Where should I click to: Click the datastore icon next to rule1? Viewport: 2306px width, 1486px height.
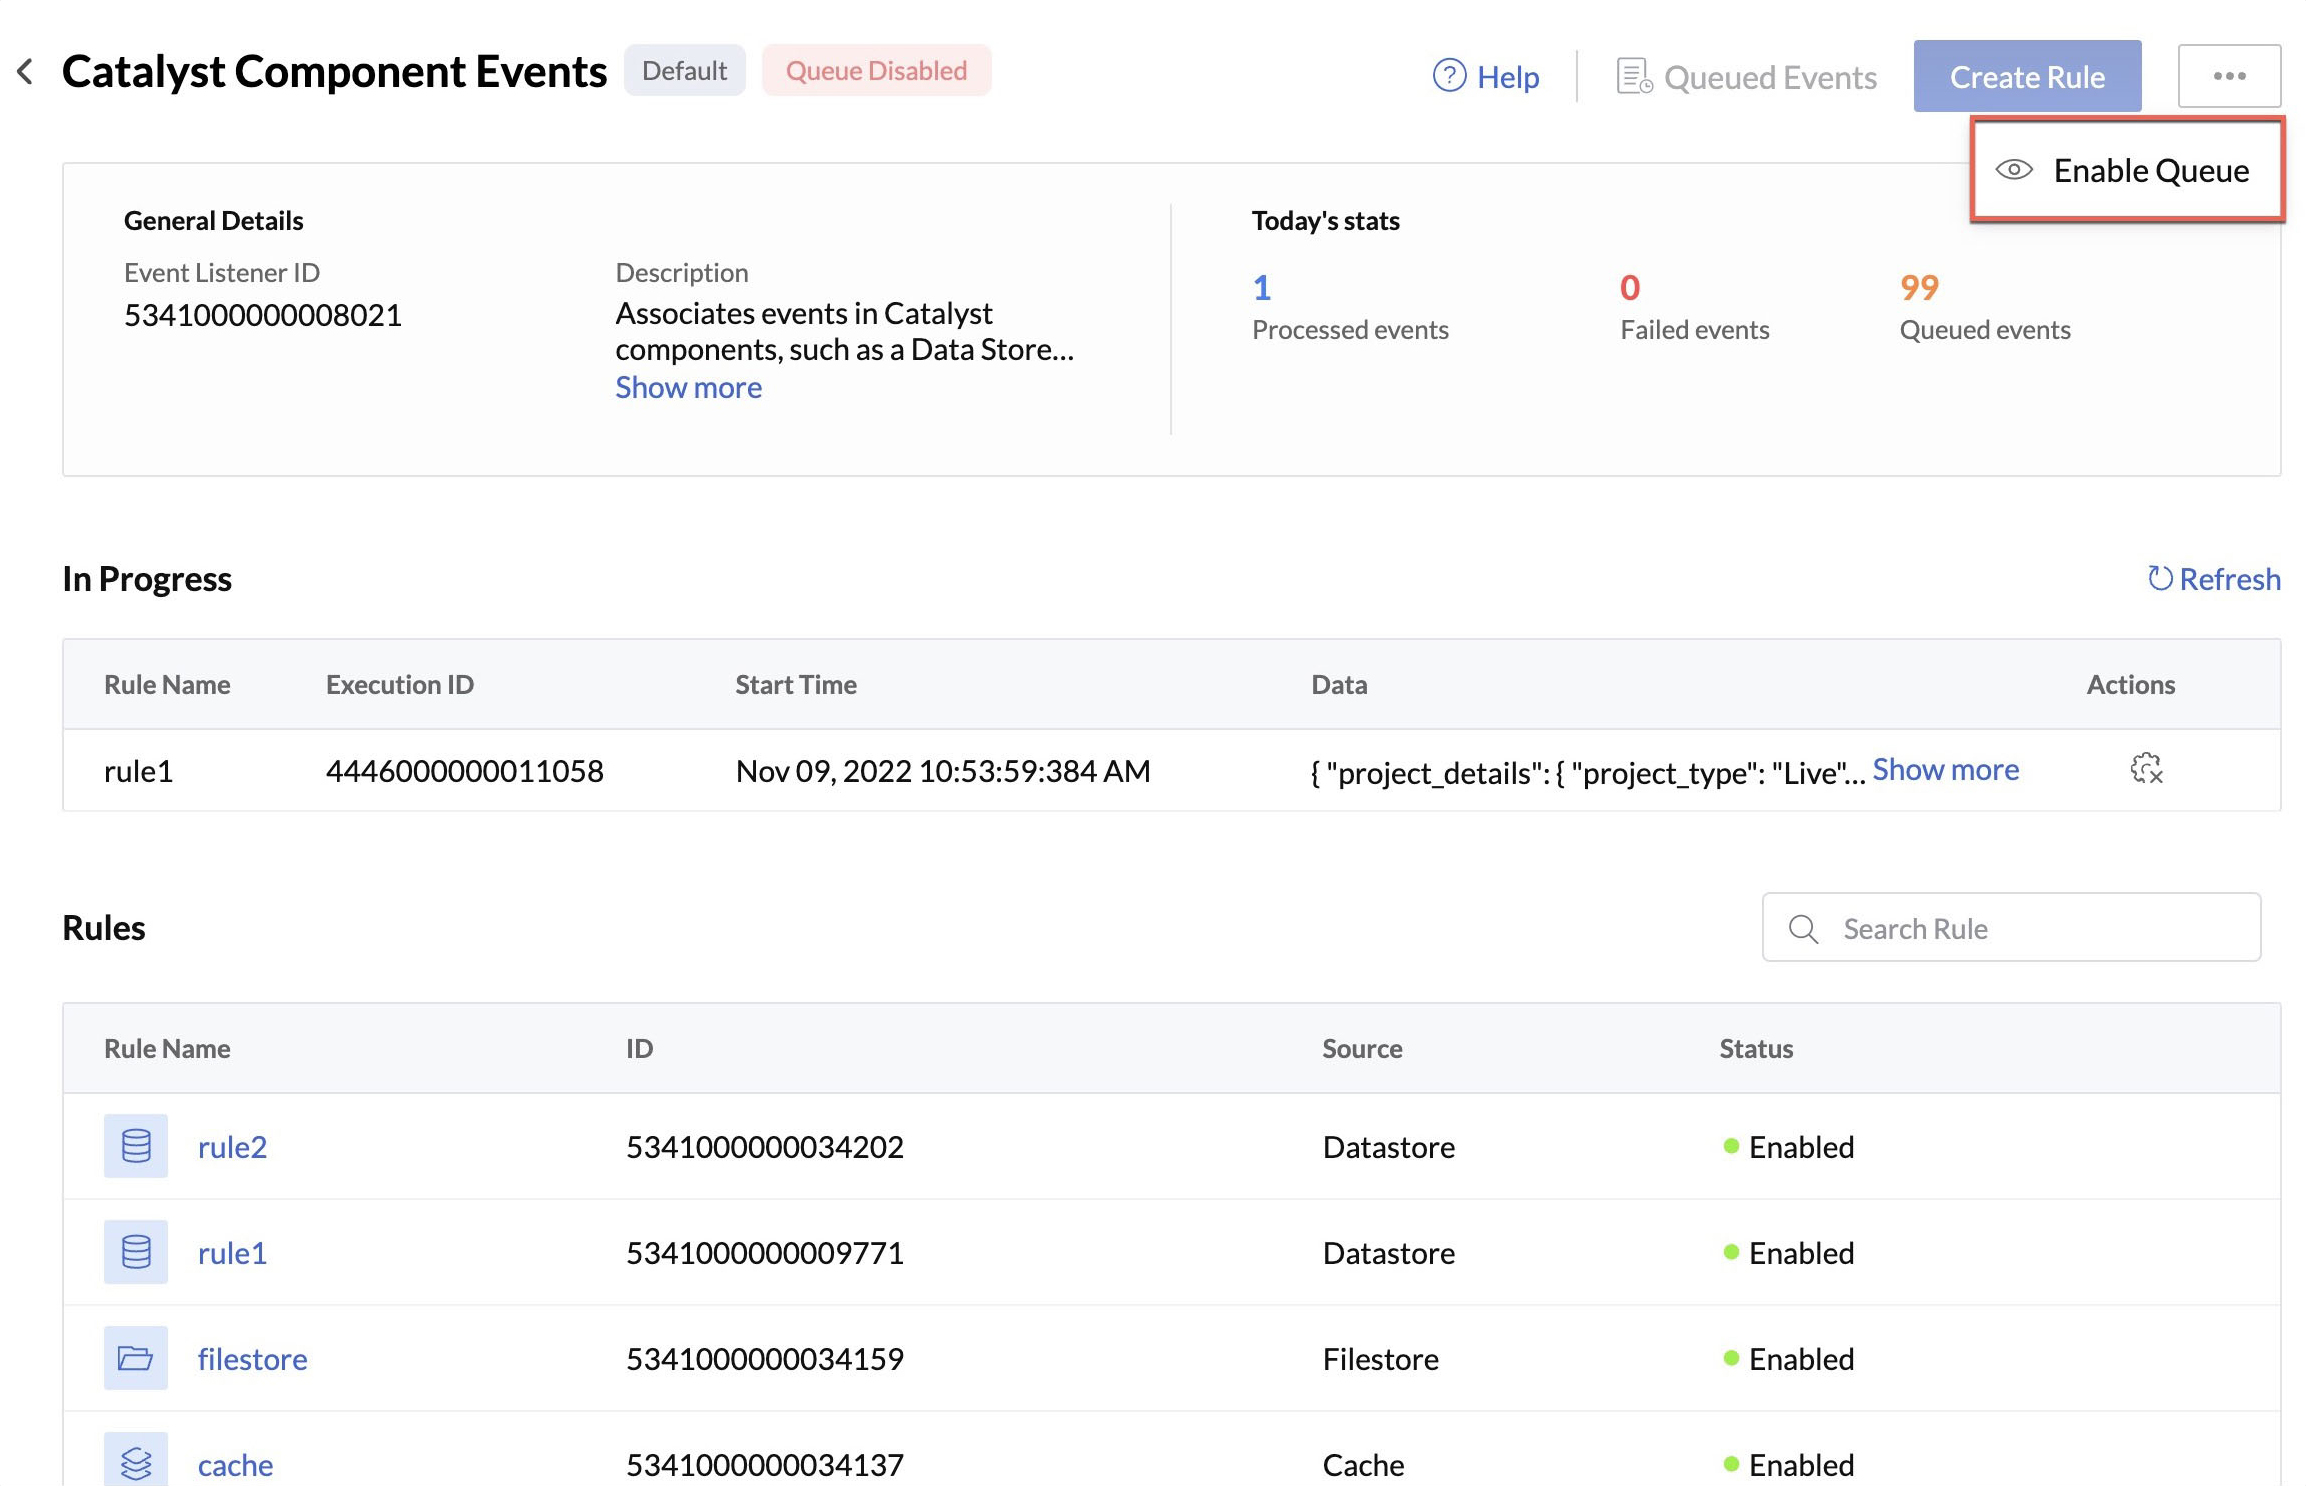(x=136, y=1252)
